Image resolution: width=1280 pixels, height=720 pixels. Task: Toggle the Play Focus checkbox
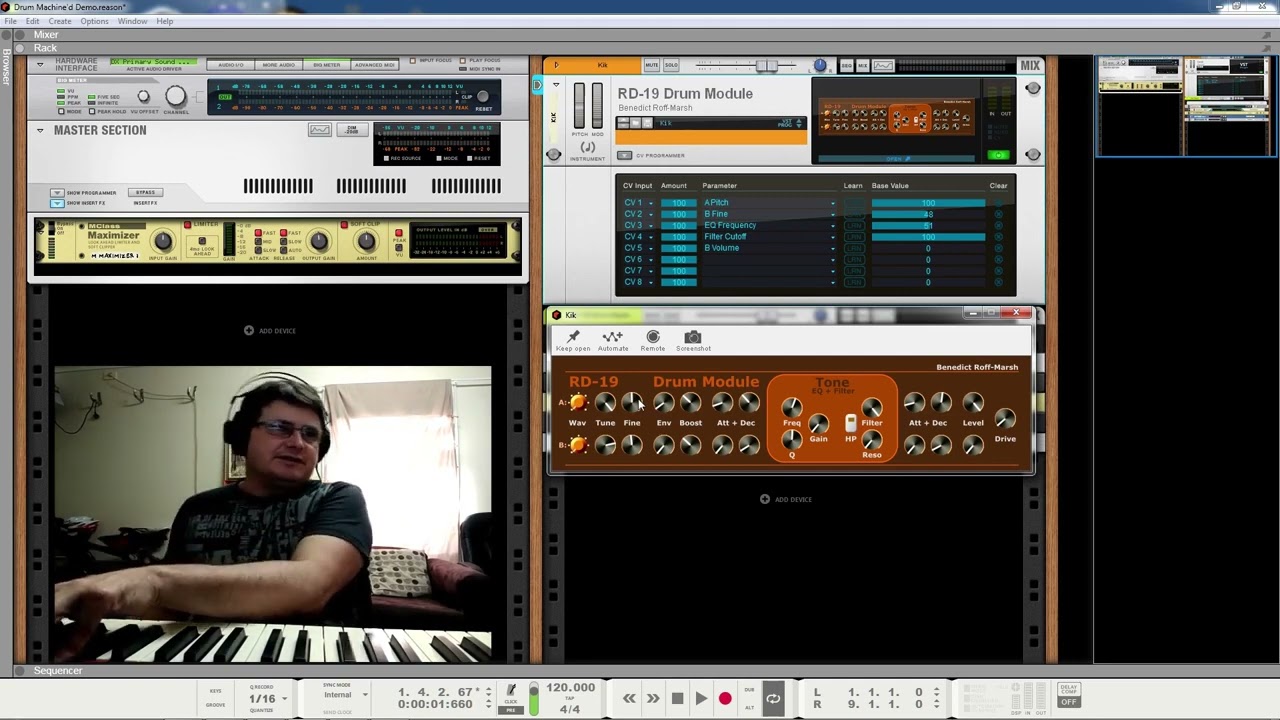tap(464, 61)
